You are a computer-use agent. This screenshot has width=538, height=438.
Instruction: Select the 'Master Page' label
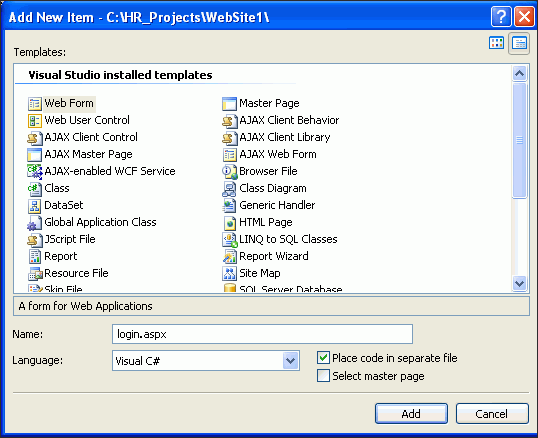pyautogui.click(x=269, y=103)
